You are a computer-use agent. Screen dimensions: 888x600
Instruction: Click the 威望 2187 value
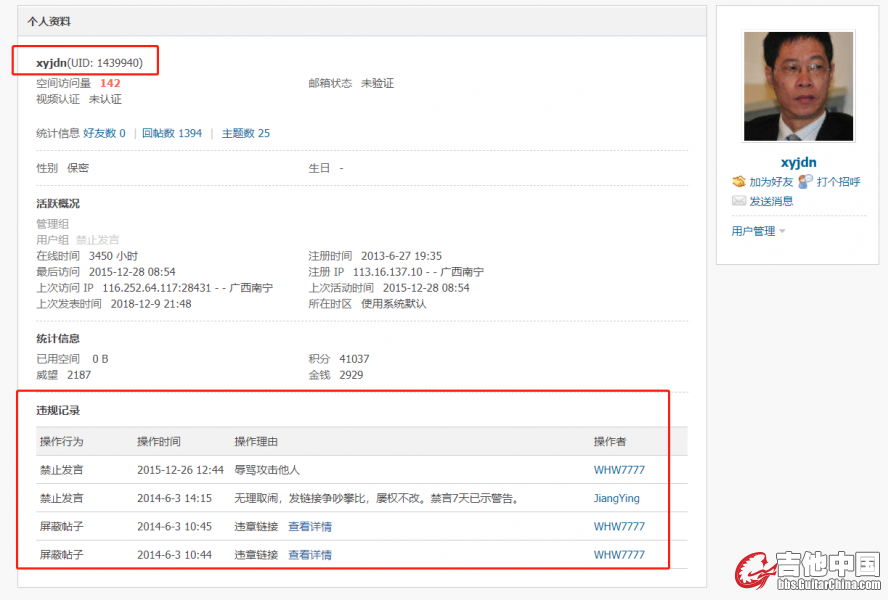point(79,375)
